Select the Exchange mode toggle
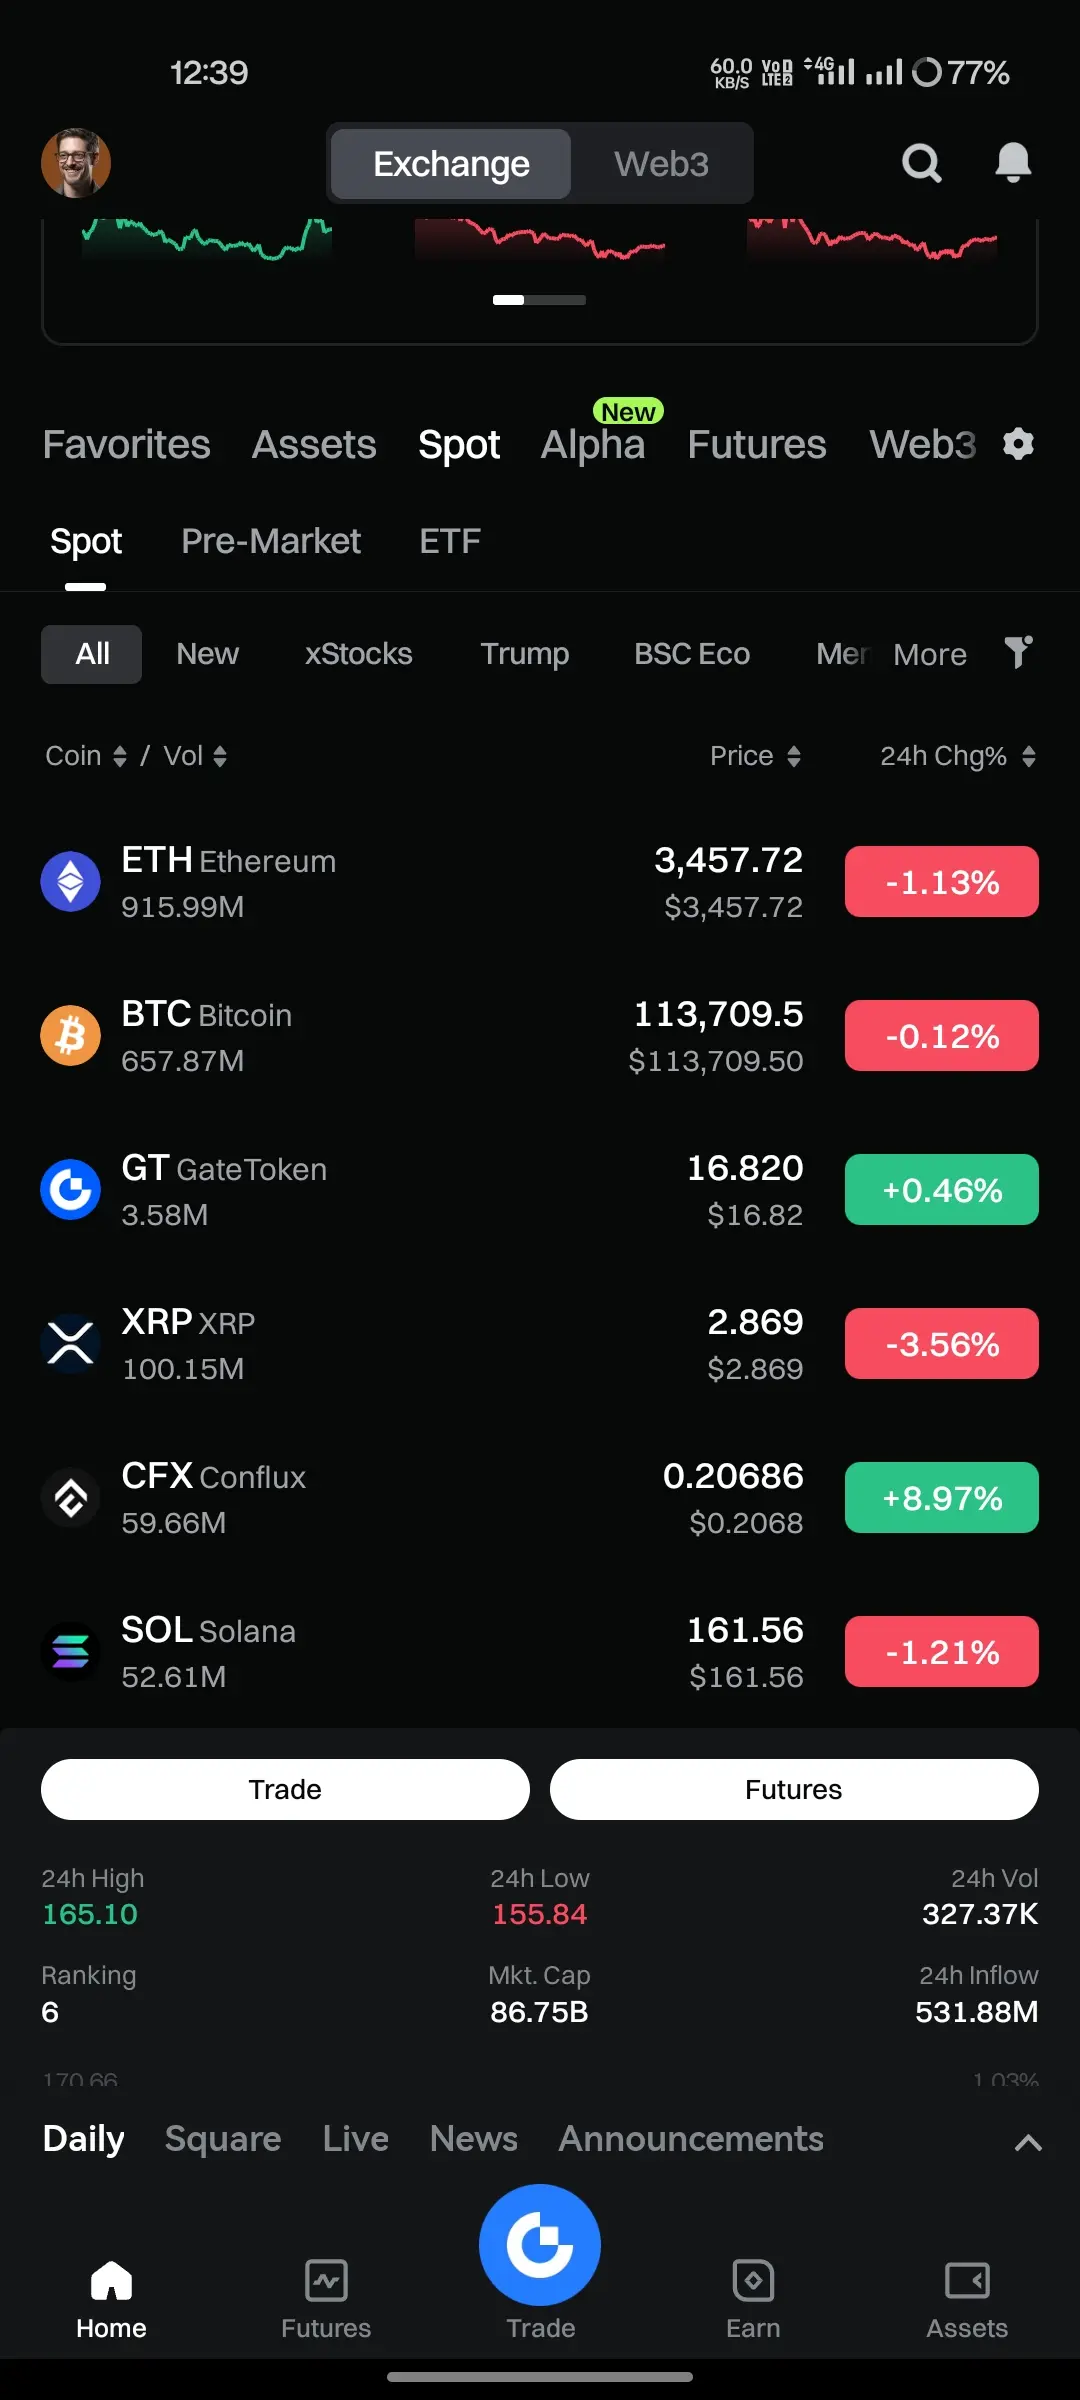This screenshot has height=2400, width=1080. point(451,164)
